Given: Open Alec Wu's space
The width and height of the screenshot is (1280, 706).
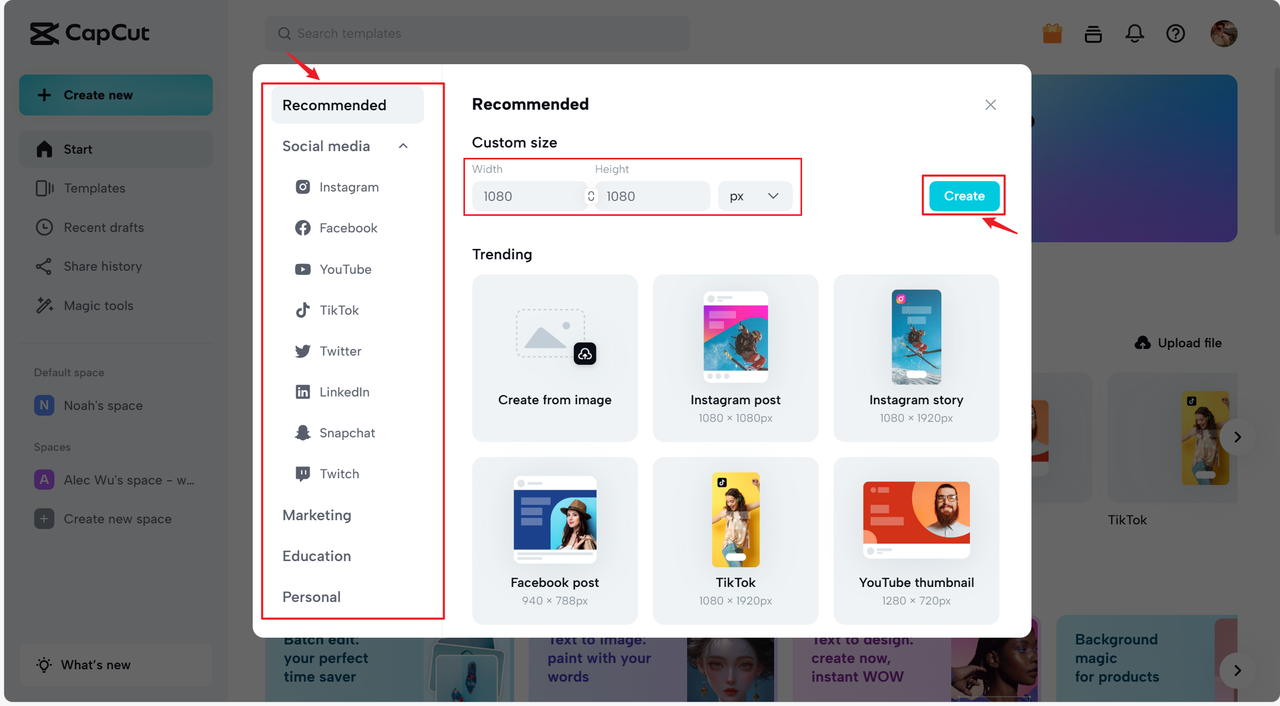Looking at the screenshot, I should (x=116, y=480).
